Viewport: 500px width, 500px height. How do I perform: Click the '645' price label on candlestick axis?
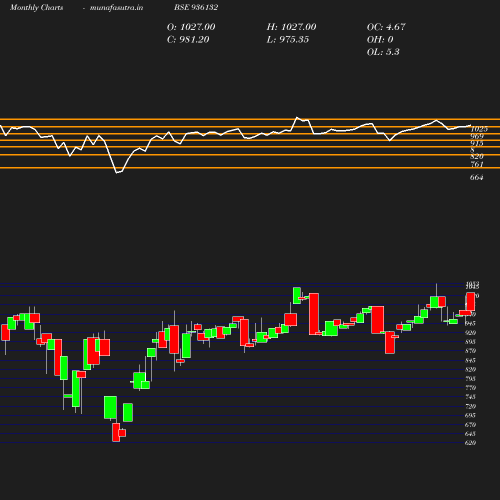coord(470,434)
